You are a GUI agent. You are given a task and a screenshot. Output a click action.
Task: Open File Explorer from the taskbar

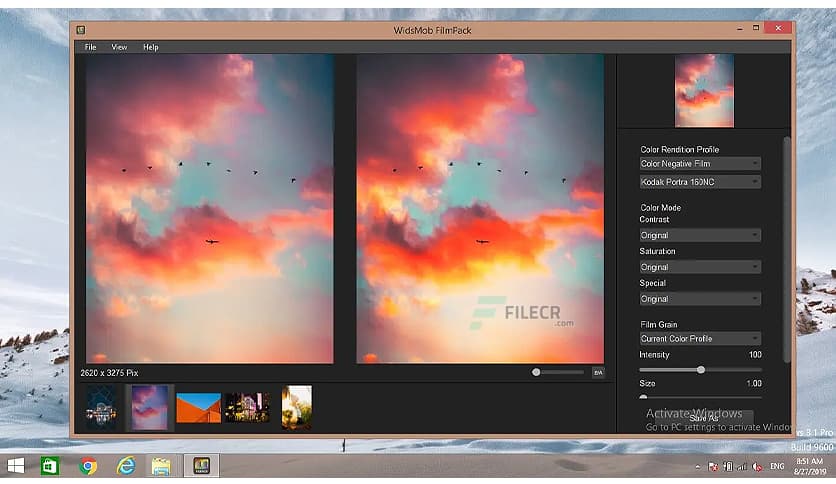tap(161, 466)
